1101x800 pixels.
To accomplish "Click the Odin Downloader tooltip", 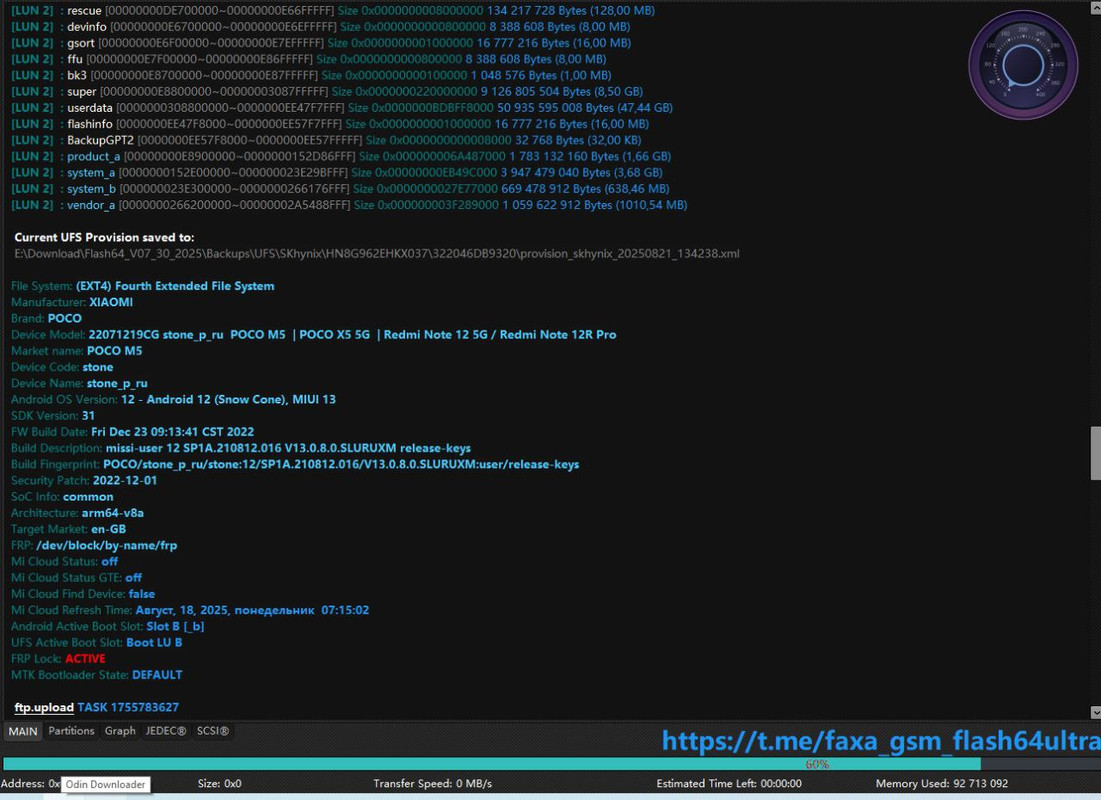I will (106, 785).
